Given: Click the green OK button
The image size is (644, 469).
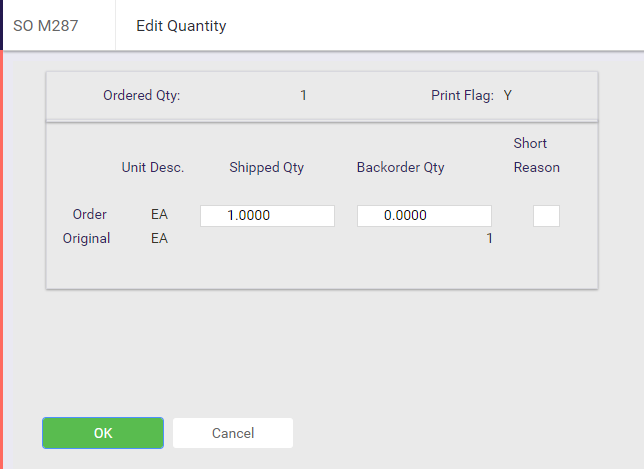Looking at the screenshot, I should pyautogui.click(x=103, y=433).
